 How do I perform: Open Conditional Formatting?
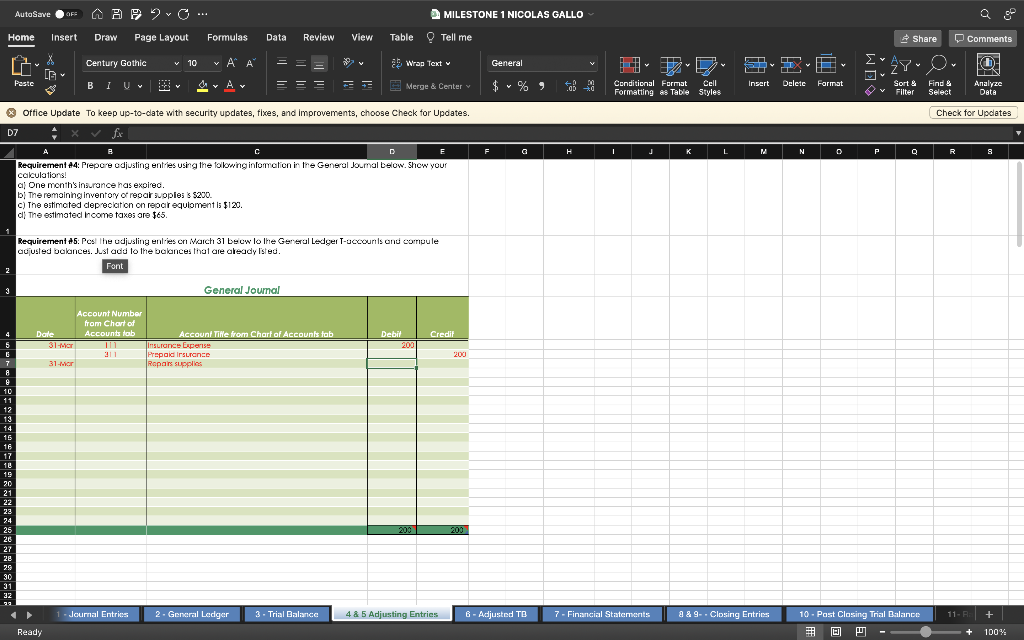(x=633, y=76)
